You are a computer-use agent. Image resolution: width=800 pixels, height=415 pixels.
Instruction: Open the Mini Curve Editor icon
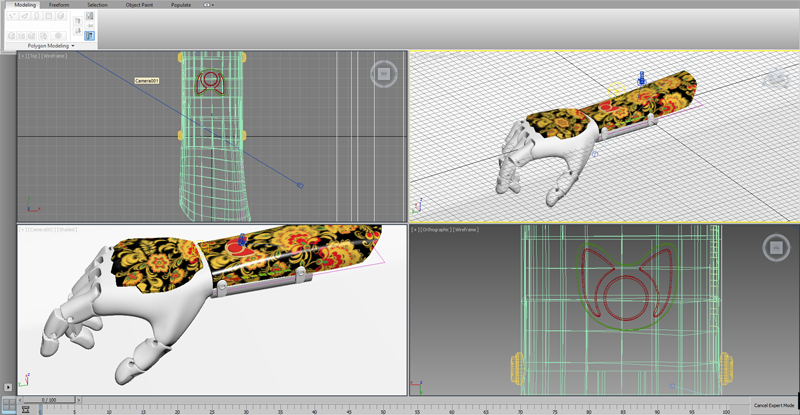coord(26,409)
